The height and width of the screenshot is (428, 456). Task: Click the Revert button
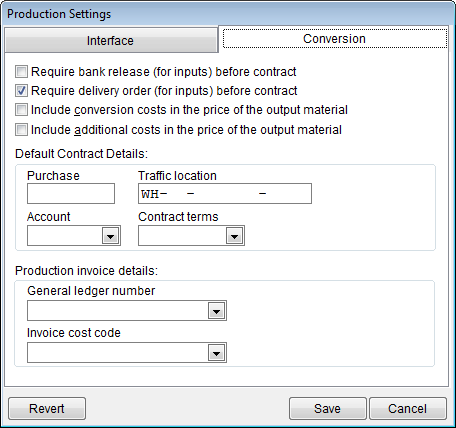coord(47,409)
